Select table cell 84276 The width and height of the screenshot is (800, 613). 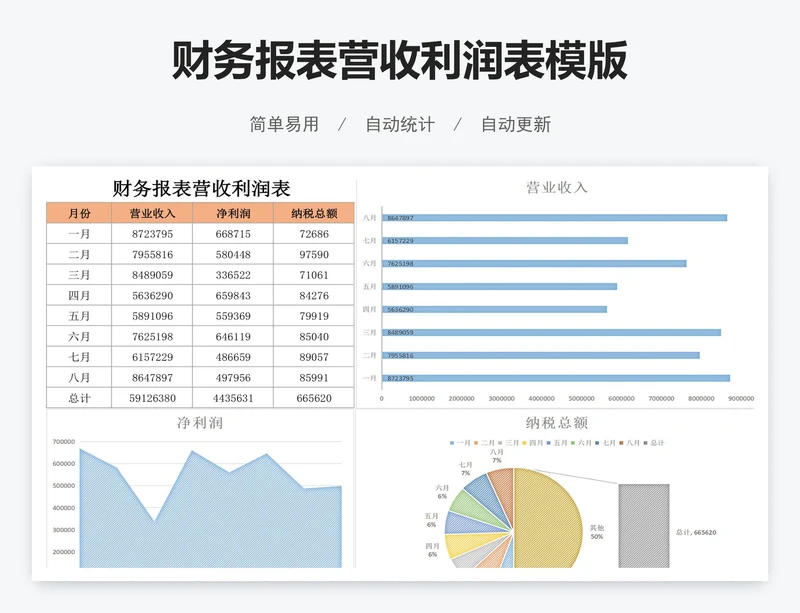(x=314, y=296)
